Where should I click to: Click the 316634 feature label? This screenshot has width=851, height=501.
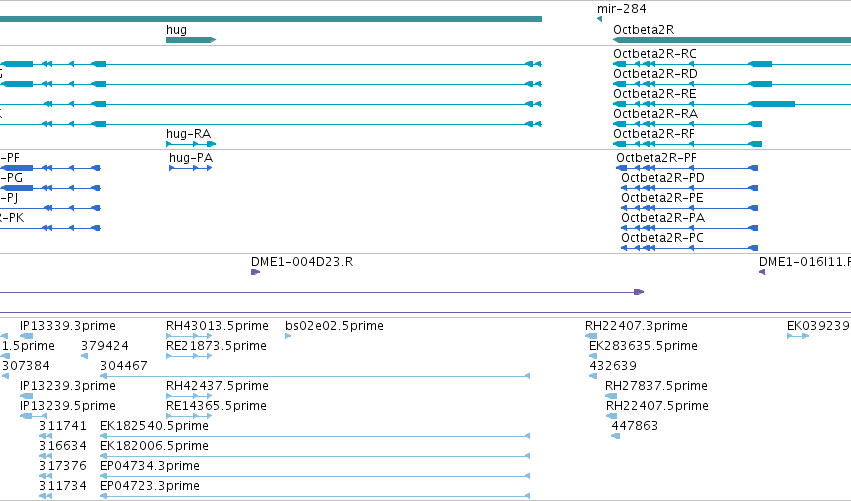(x=63, y=447)
